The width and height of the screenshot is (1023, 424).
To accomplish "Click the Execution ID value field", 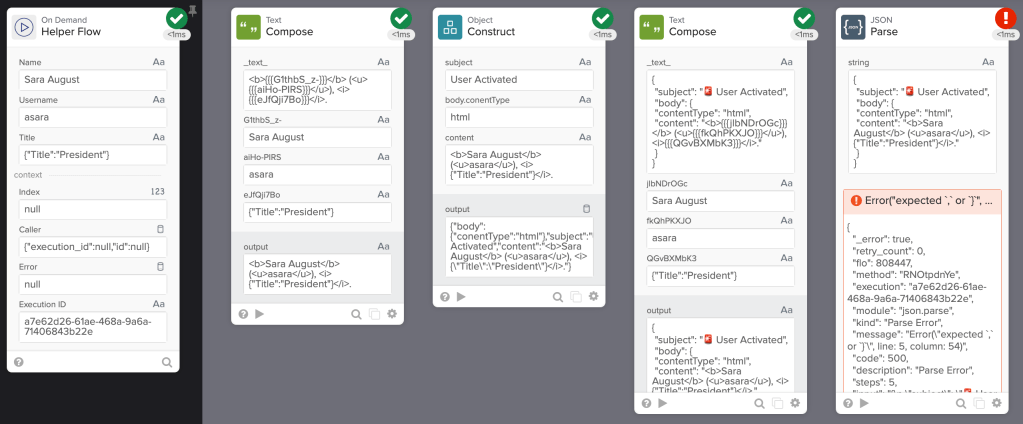I will tap(93, 324).
